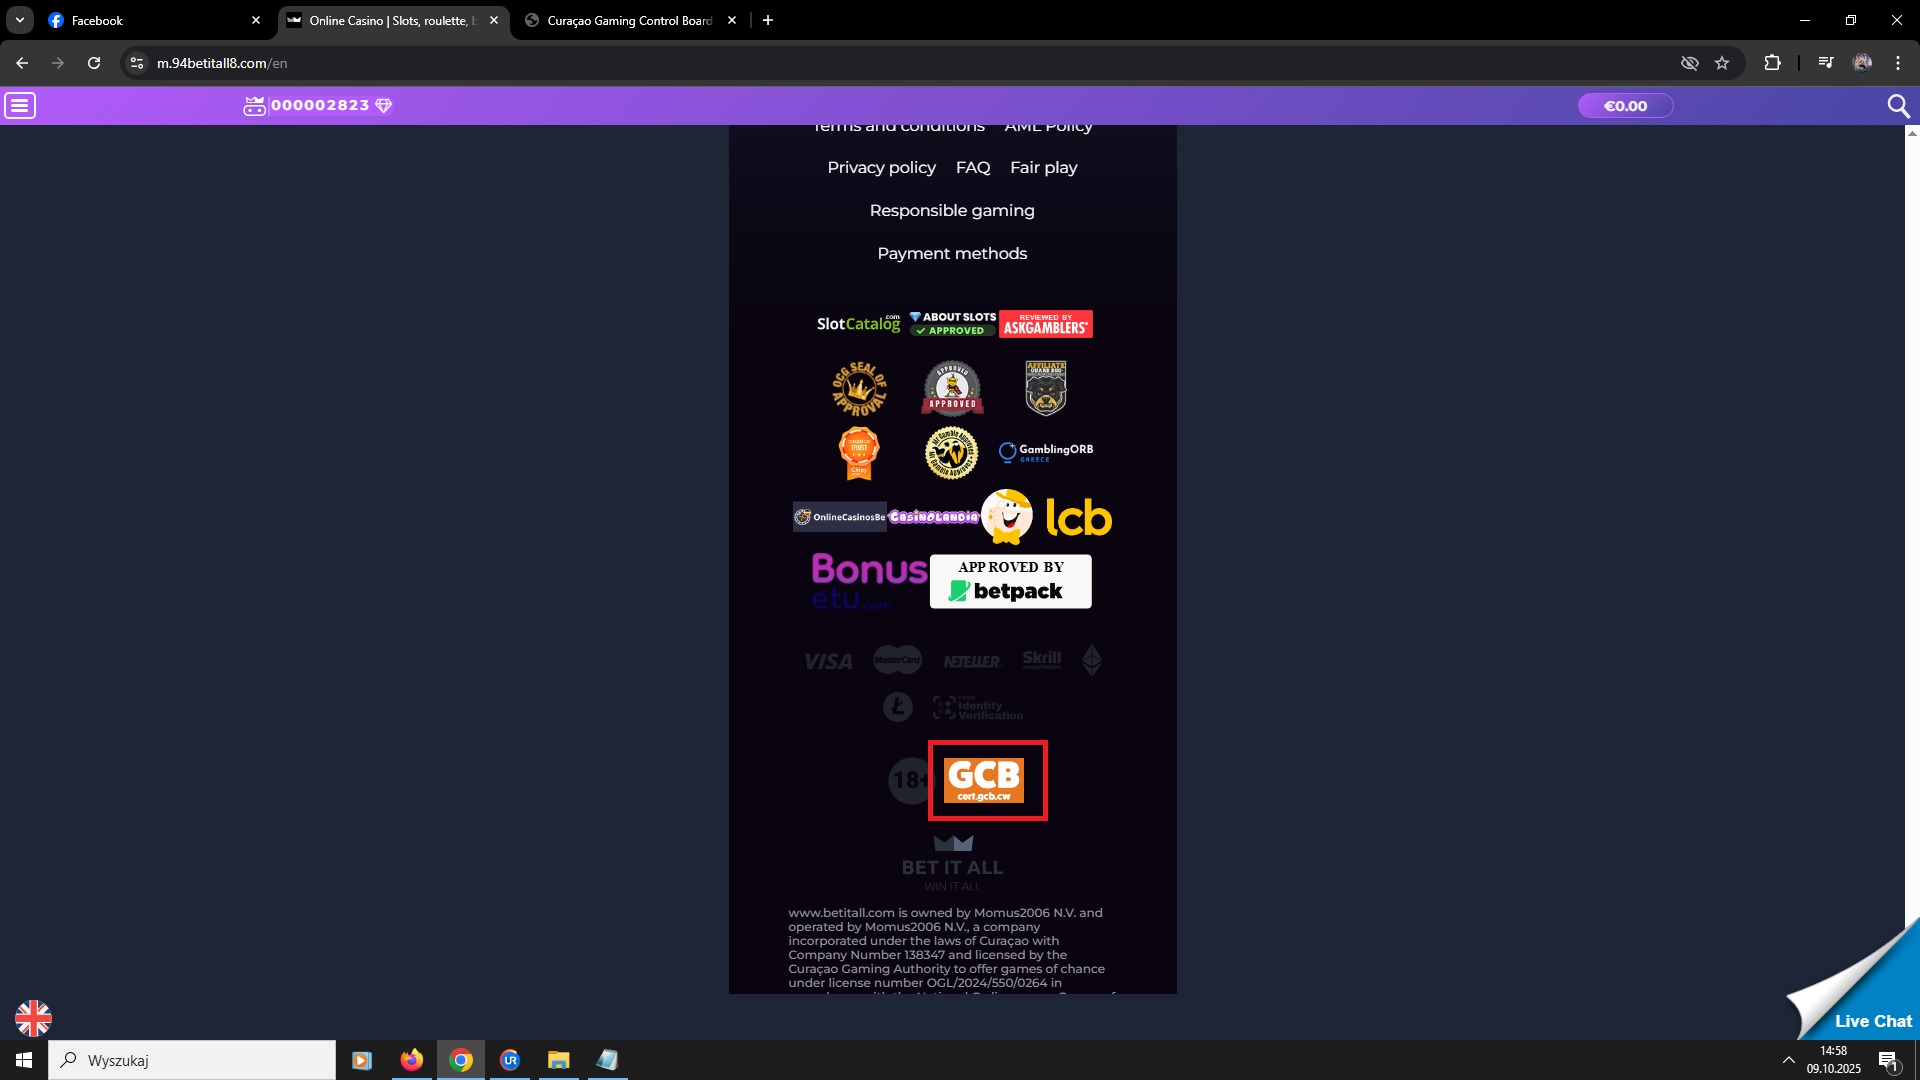The image size is (1920, 1080).
Task: Expand the system tray hidden icons chevron
Action: point(1788,1060)
